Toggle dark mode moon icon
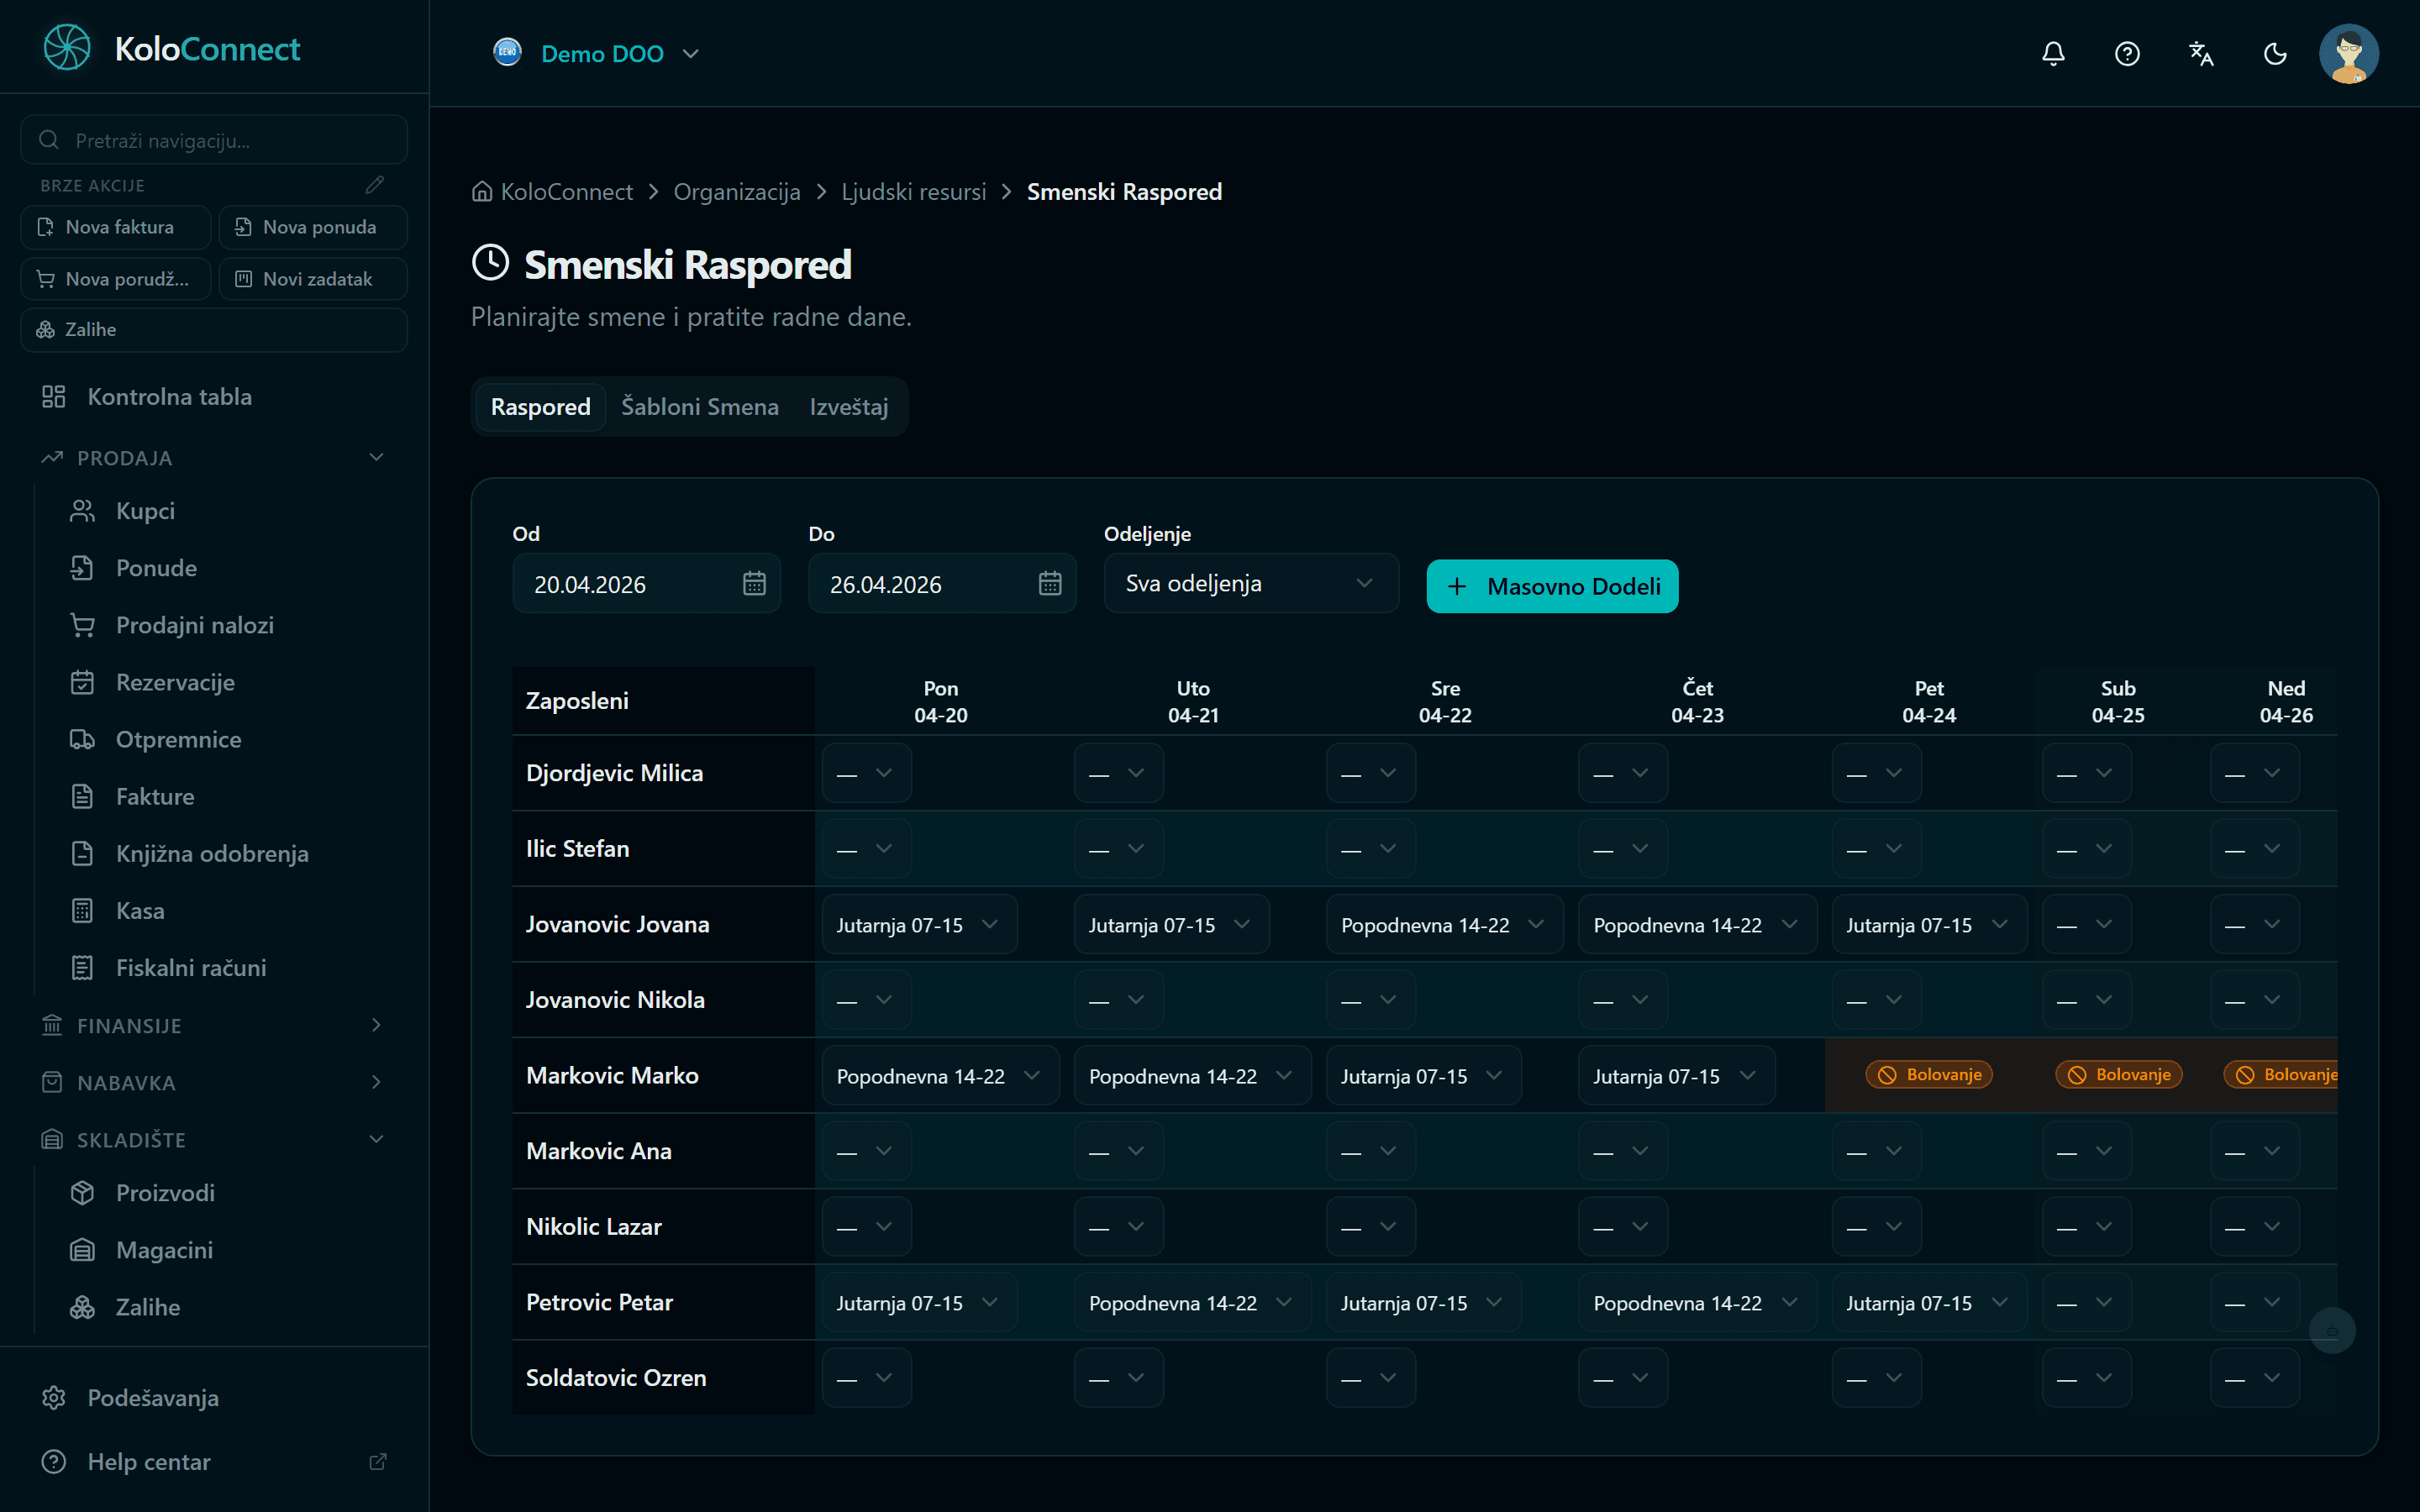The width and height of the screenshot is (2420, 1512). (x=2275, y=54)
